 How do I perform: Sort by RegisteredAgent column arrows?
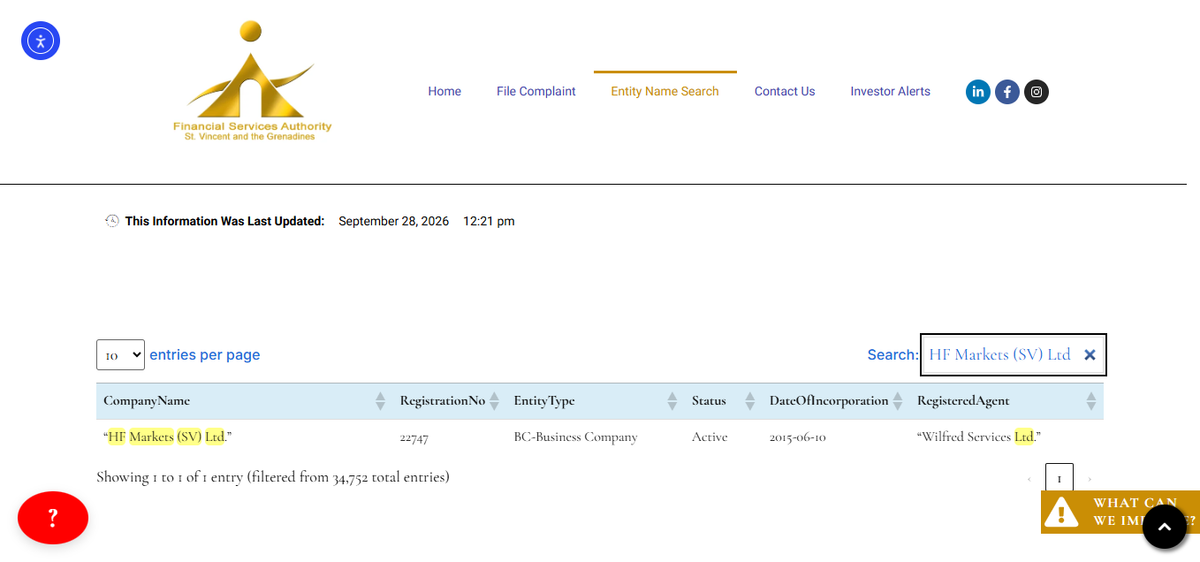[1091, 401]
